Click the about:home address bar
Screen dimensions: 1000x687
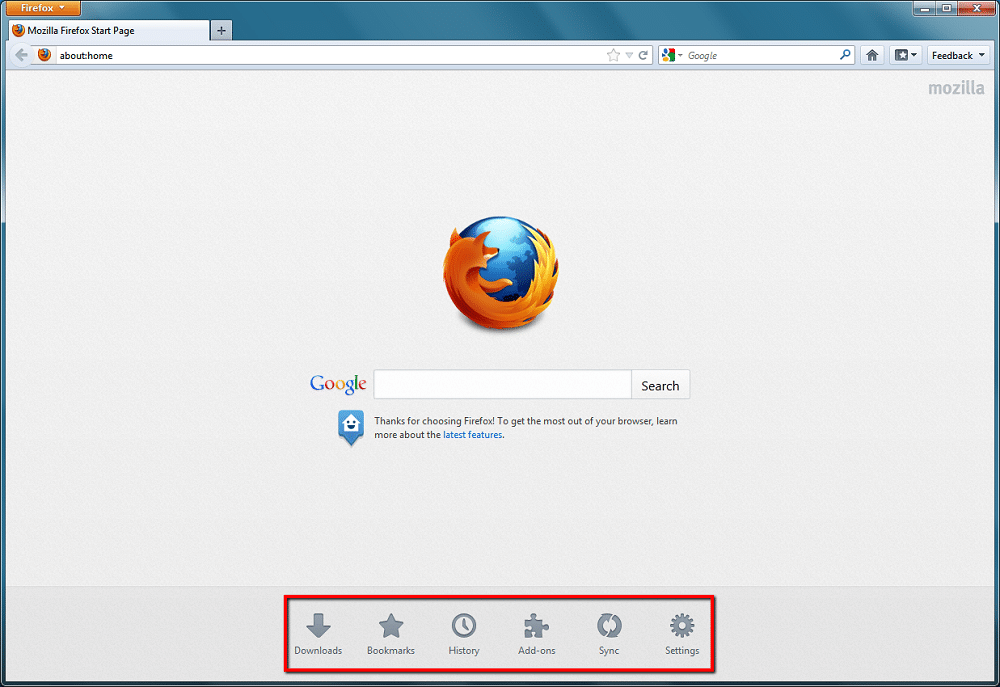[330, 55]
